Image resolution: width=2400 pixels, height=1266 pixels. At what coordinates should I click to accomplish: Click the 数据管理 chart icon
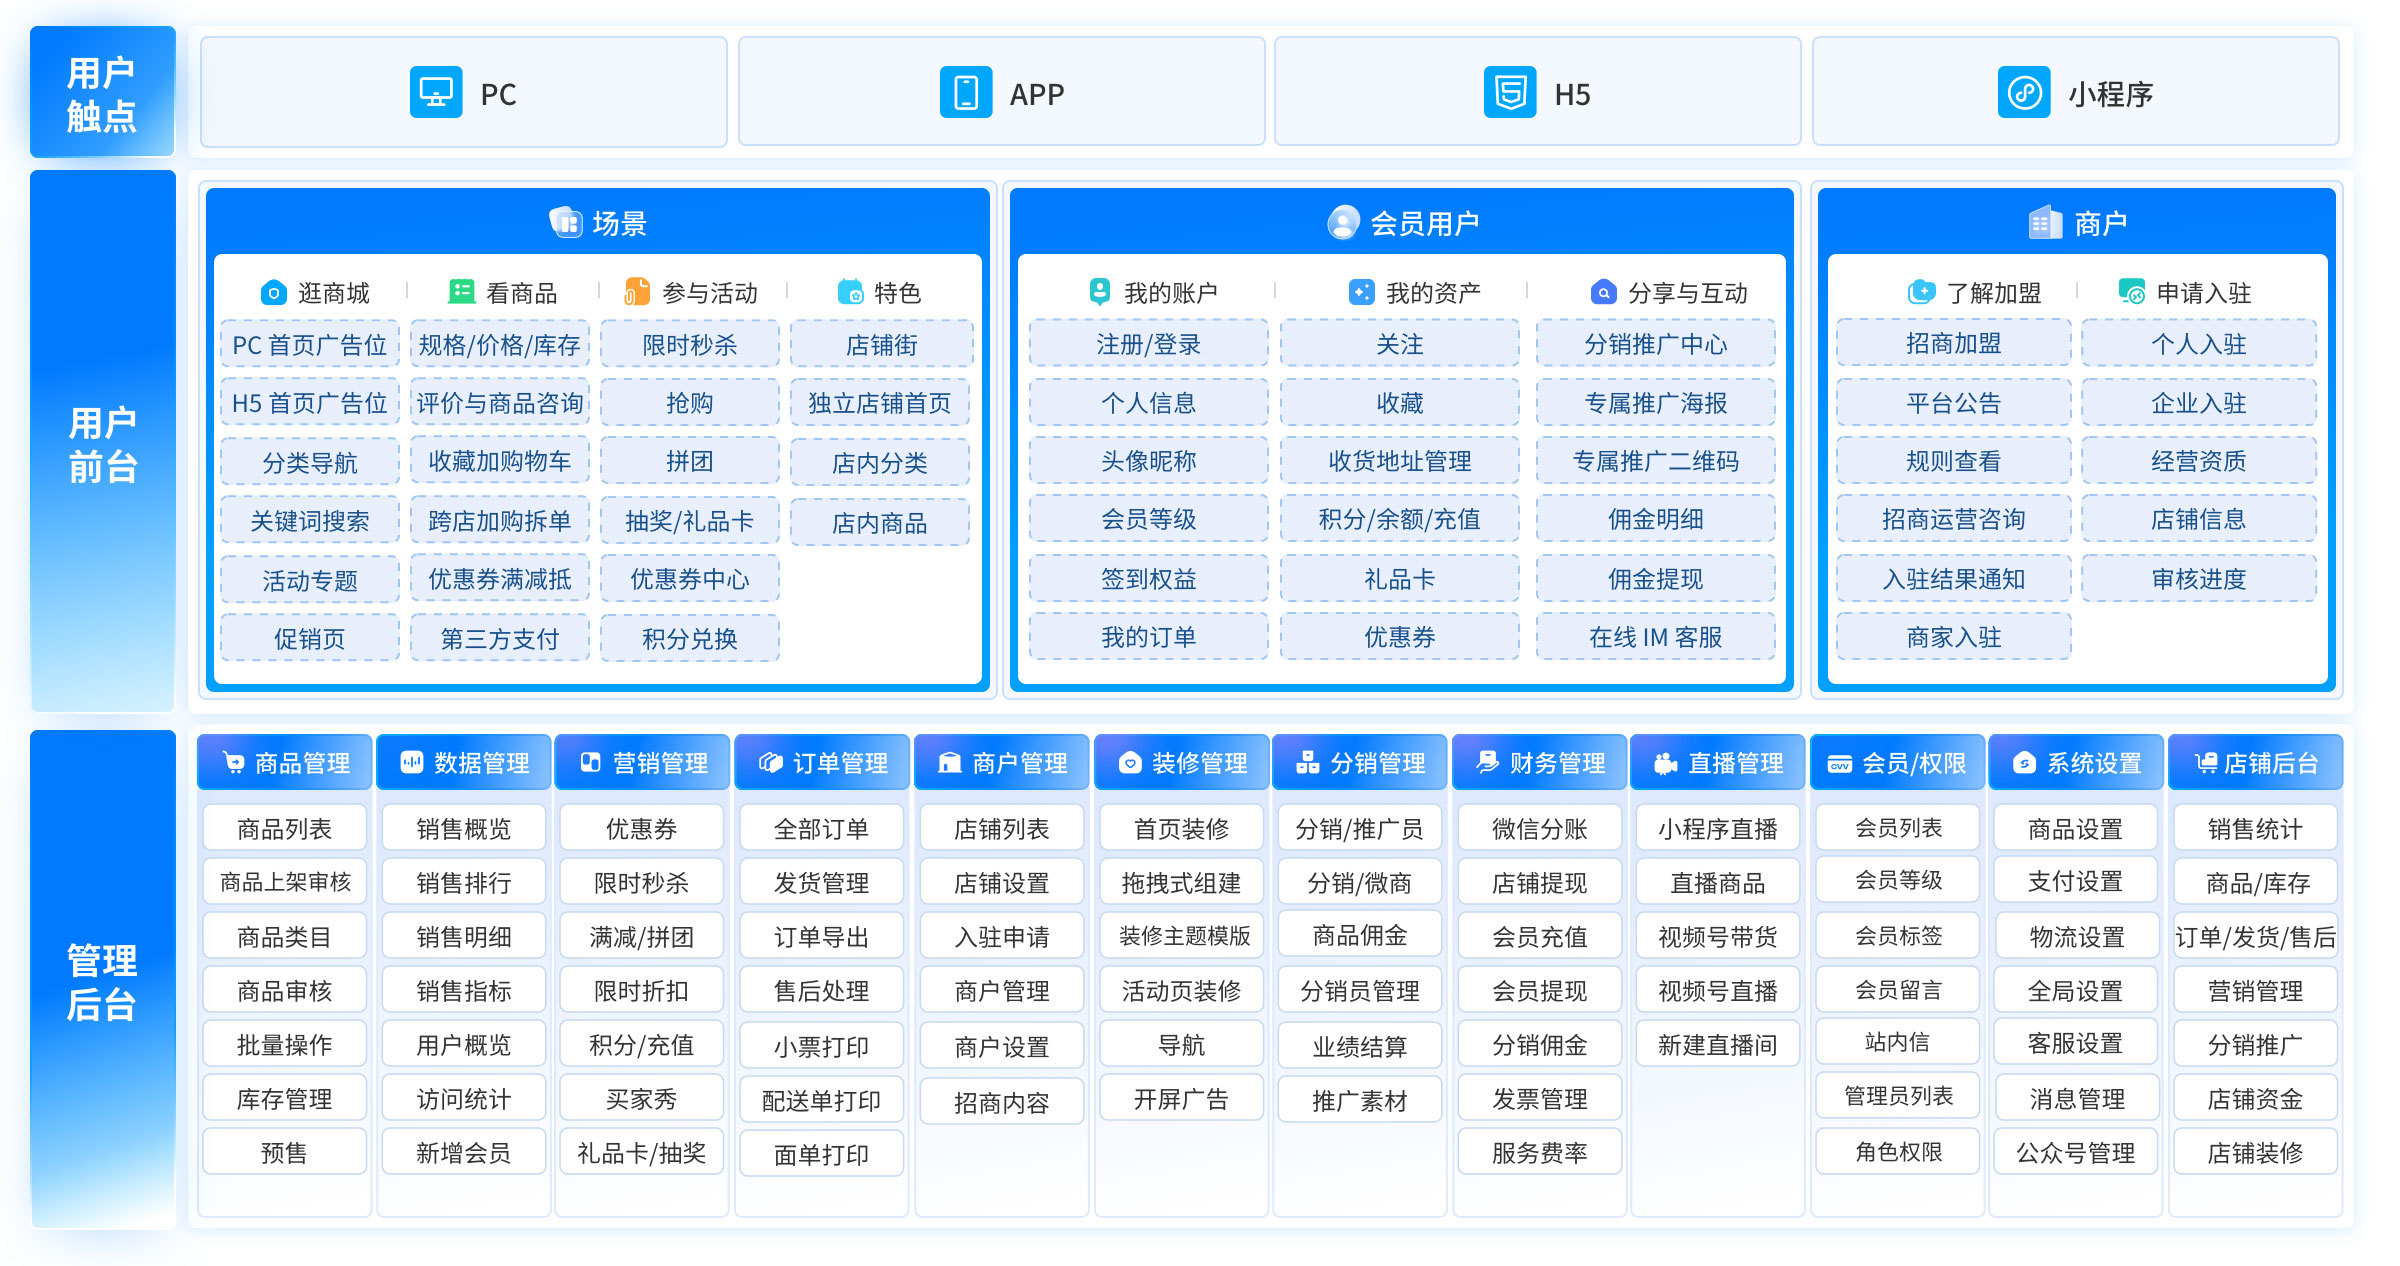pos(412,763)
